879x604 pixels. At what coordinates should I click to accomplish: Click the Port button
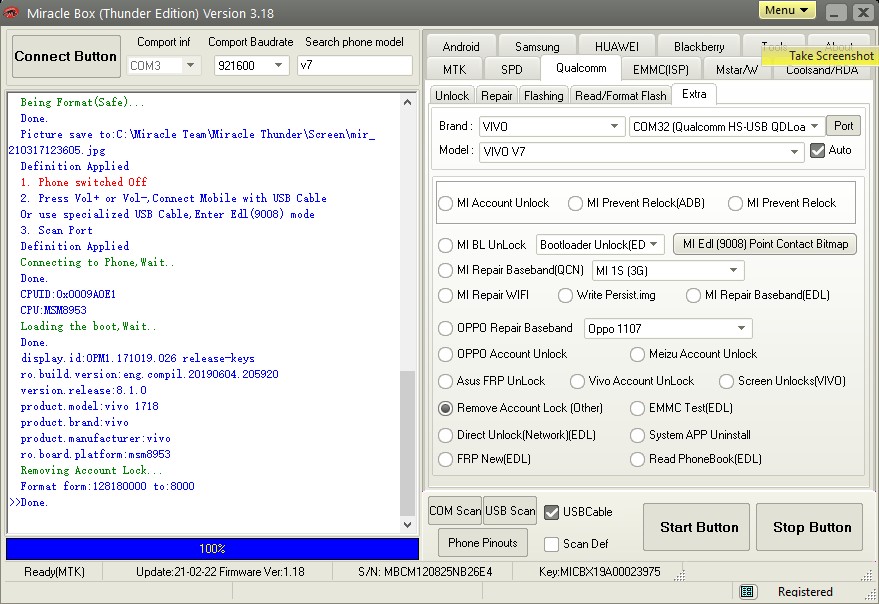[843, 126]
